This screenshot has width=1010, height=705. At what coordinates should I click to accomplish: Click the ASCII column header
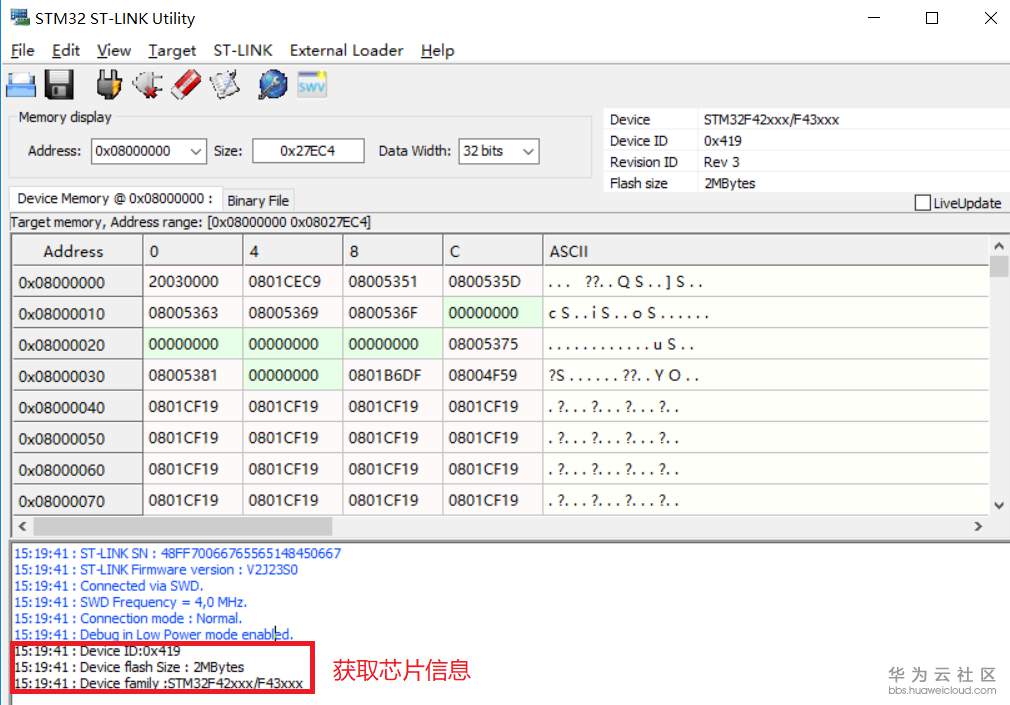tap(765, 251)
